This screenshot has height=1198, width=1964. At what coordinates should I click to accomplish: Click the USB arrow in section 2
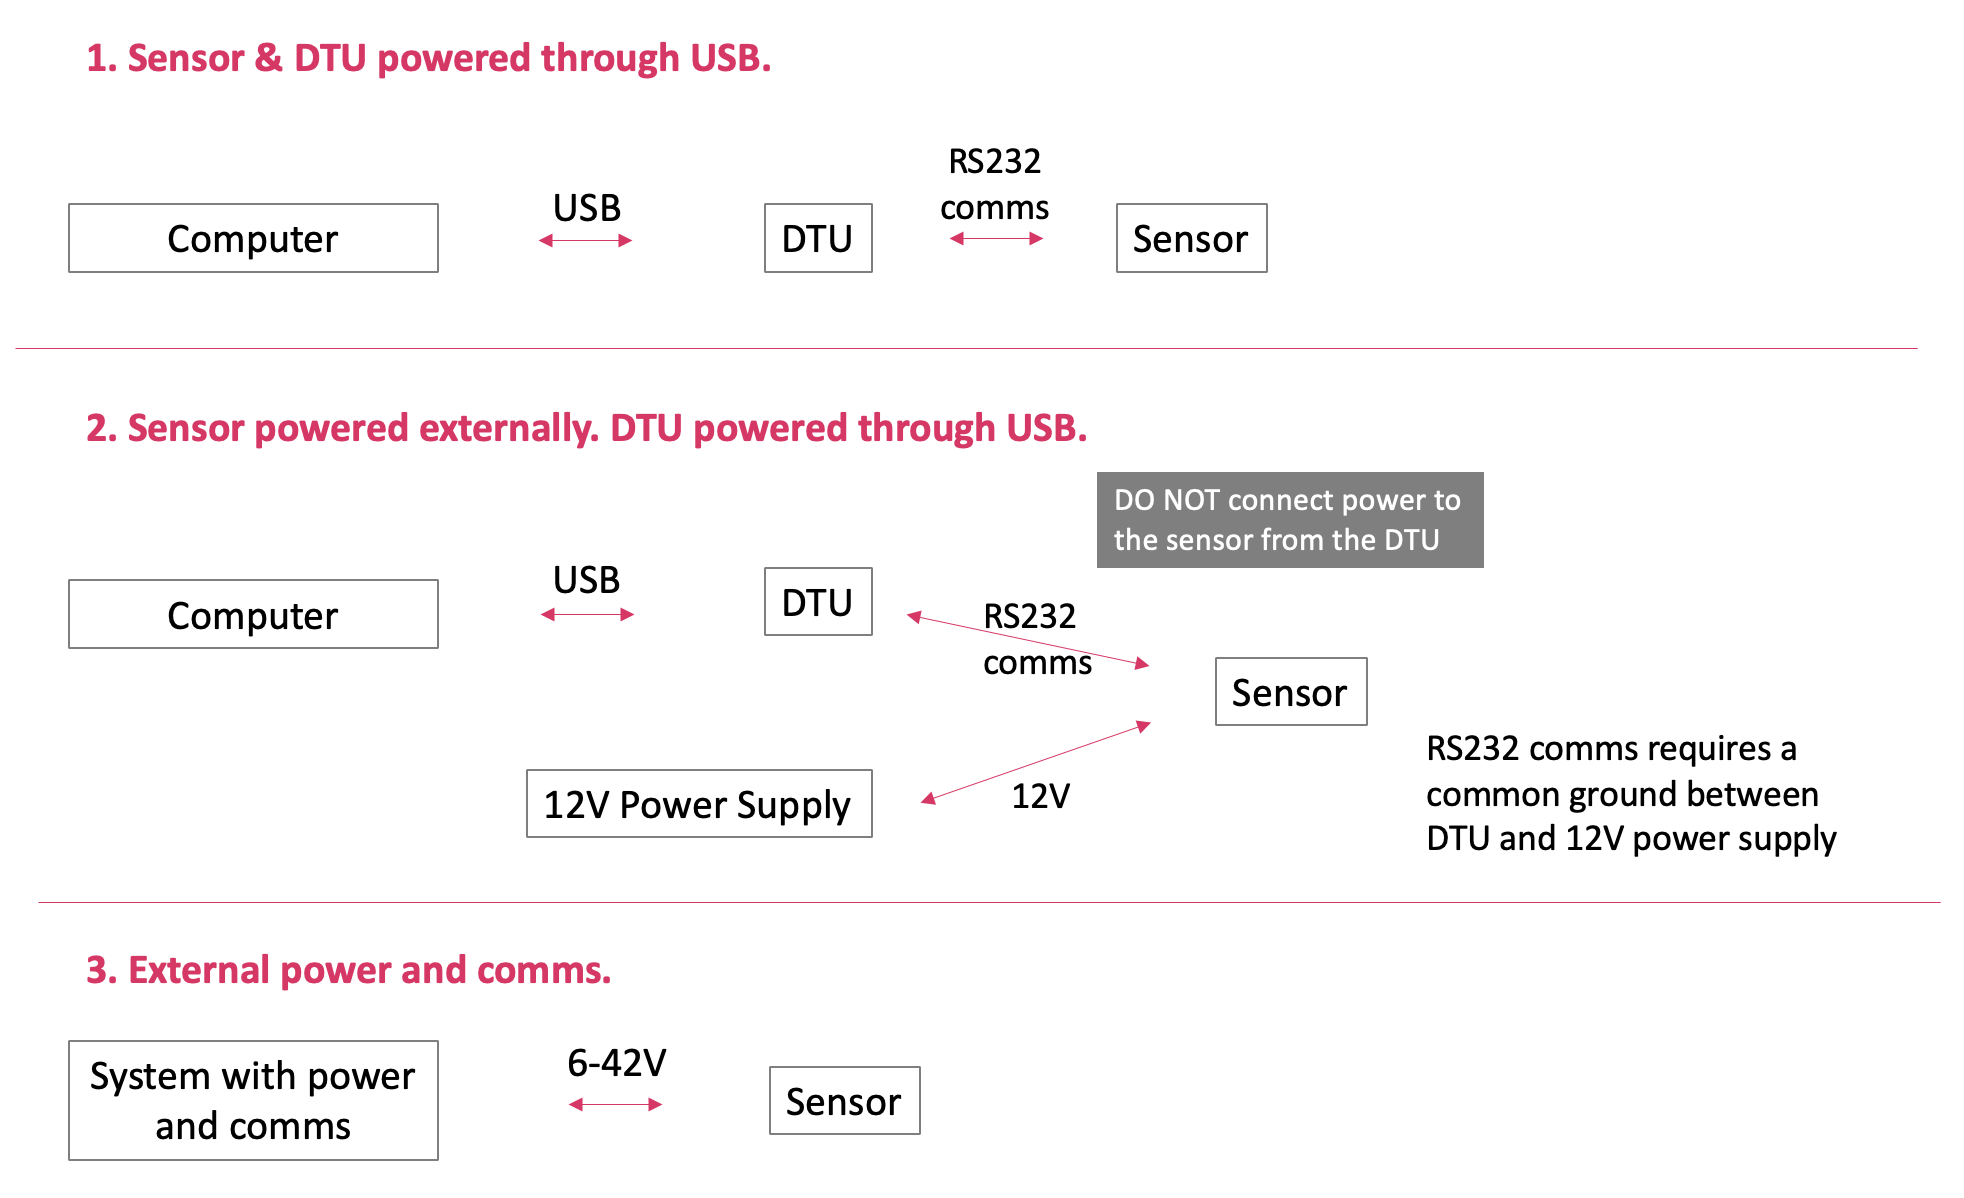587,614
